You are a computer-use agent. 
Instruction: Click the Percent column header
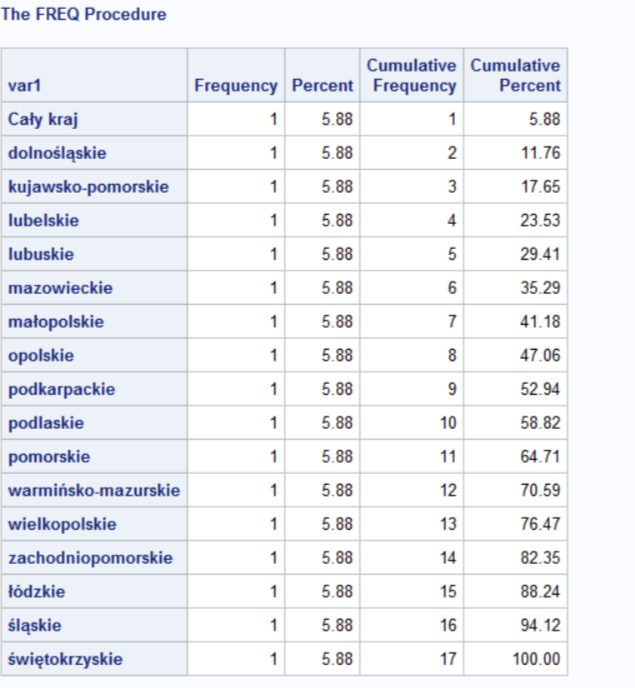coord(322,86)
